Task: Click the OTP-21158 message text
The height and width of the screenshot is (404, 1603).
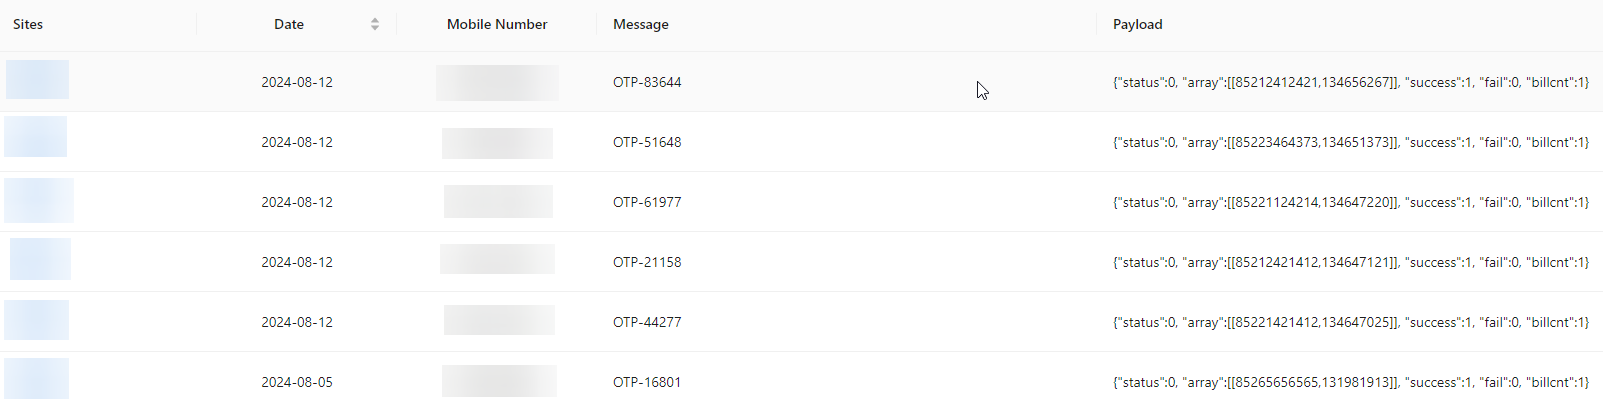Action: pyautogui.click(x=647, y=262)
